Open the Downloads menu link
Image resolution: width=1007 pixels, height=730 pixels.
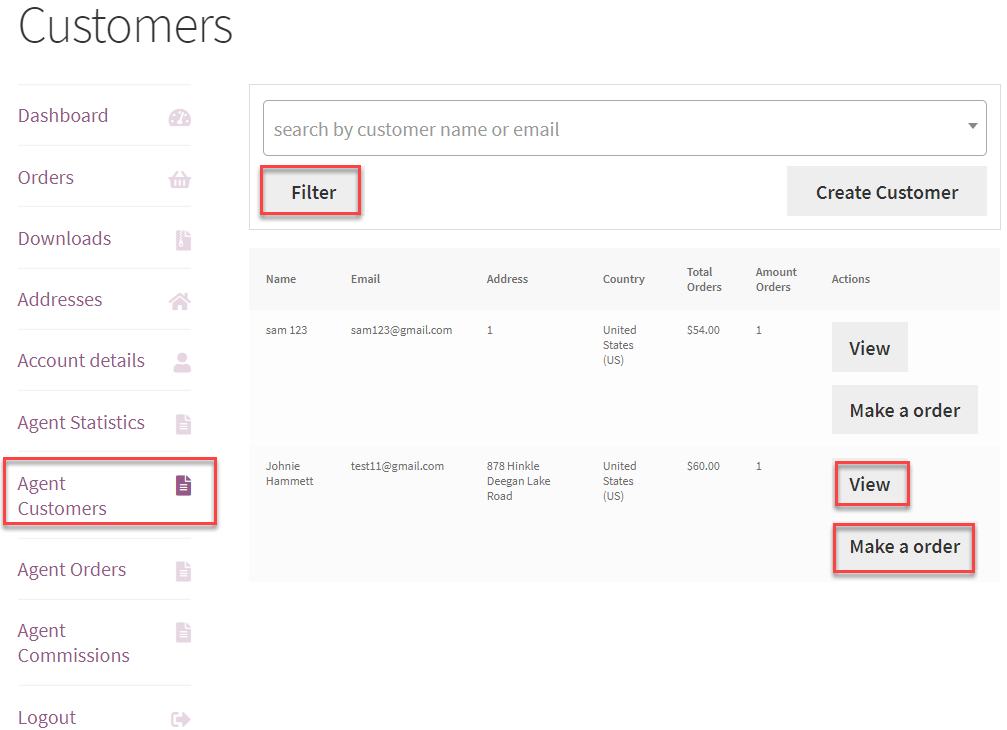click(x=64, y=239)
